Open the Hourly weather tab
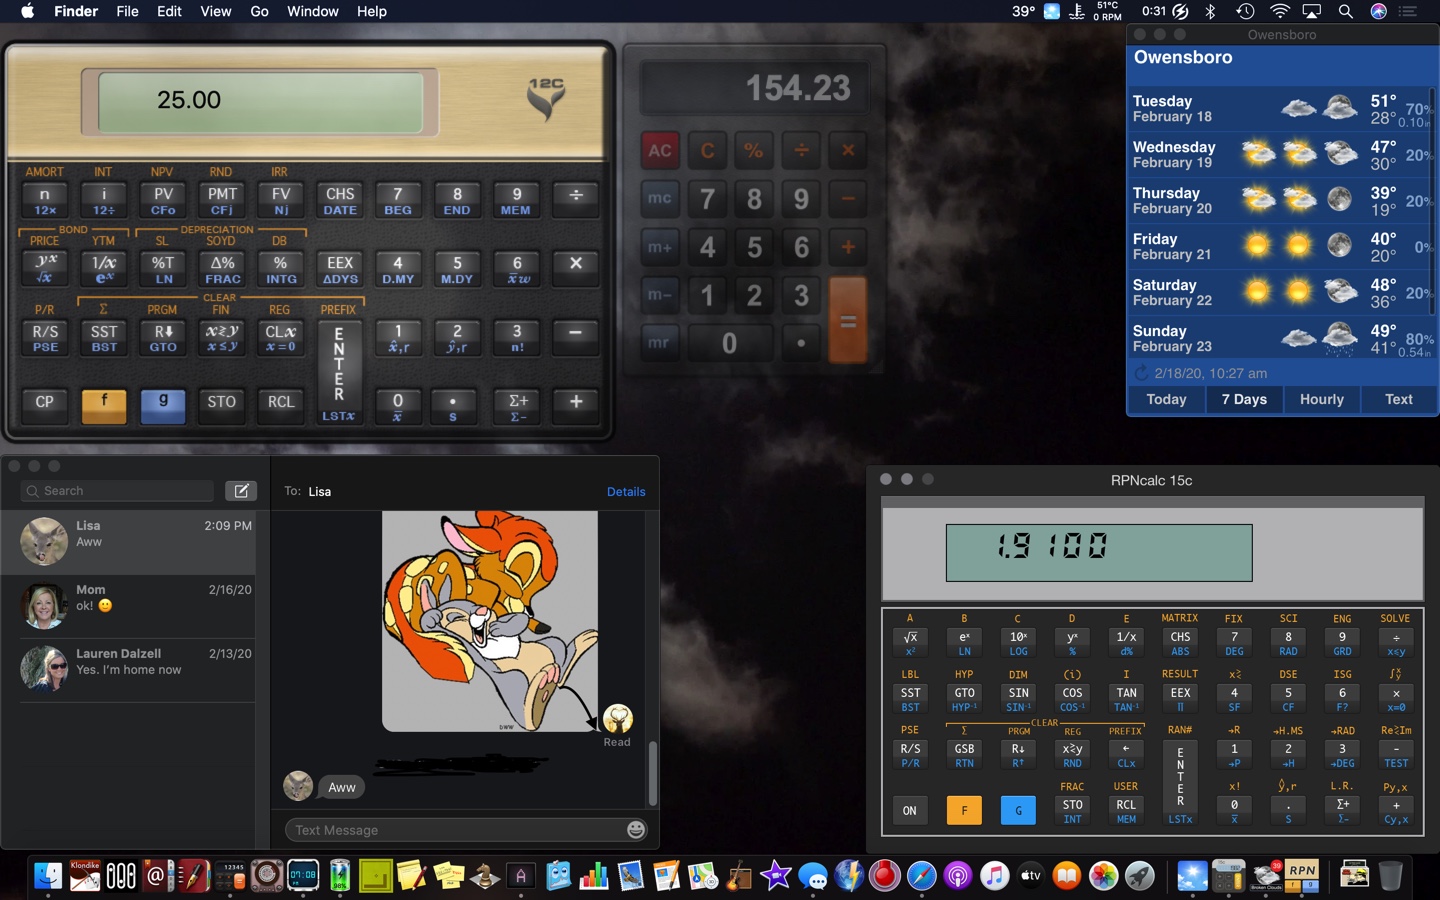The width and height of the screenshot is (1440, 900). click(1322, 399)
